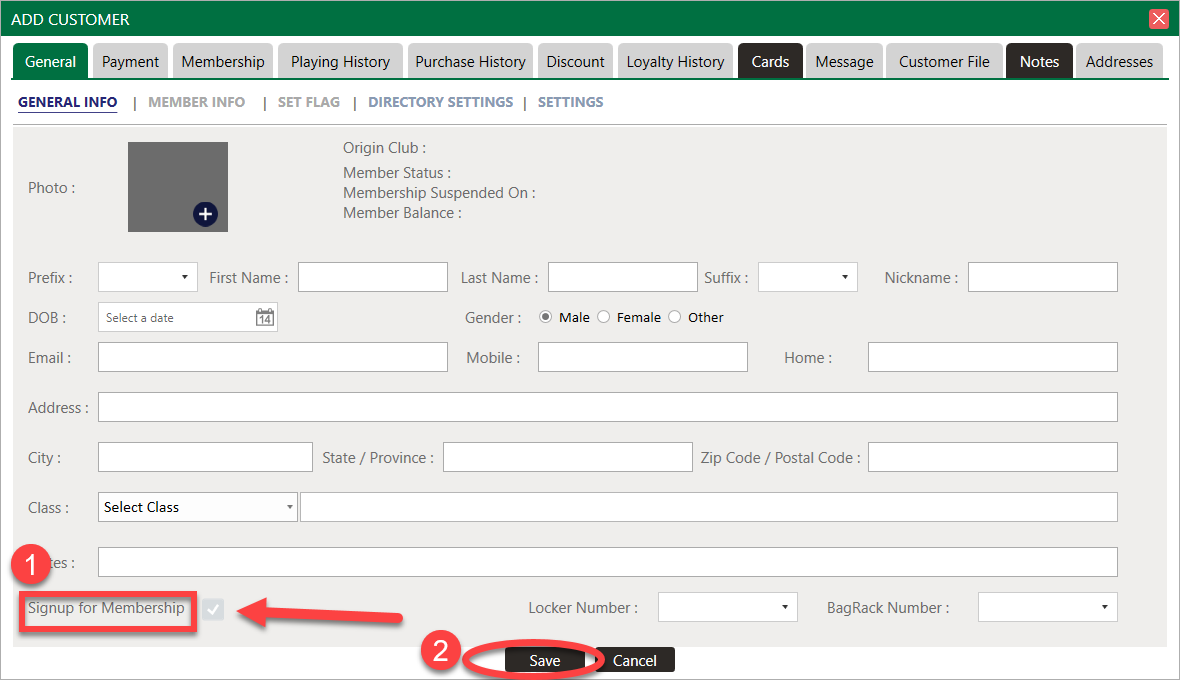Go to the Membership tab
The width and height of the screenshot is (1180, 680).
(223, 62)
